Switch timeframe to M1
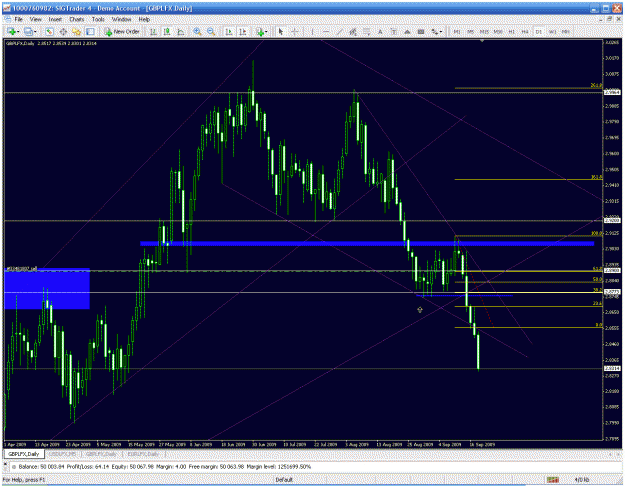The width and height of the screenshot is (625, 486). pos(457,31)
